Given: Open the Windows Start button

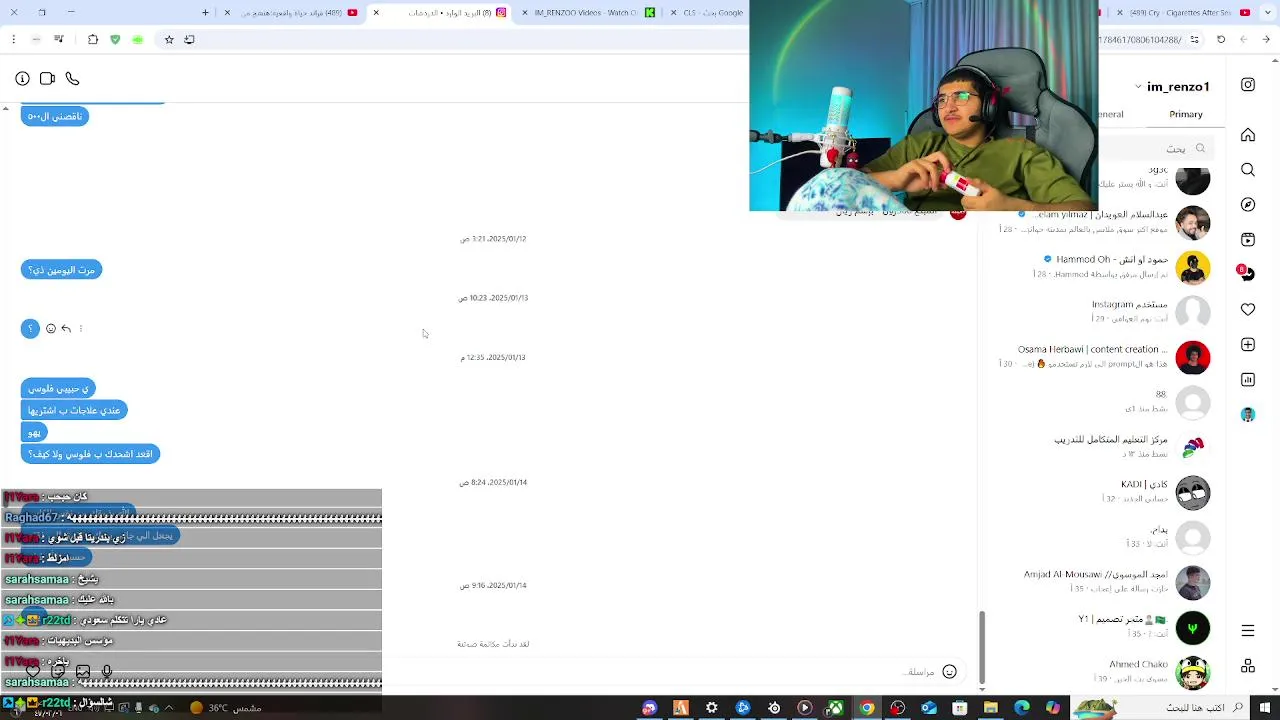Looking at the screenshot, I should tap(1266, 708).
